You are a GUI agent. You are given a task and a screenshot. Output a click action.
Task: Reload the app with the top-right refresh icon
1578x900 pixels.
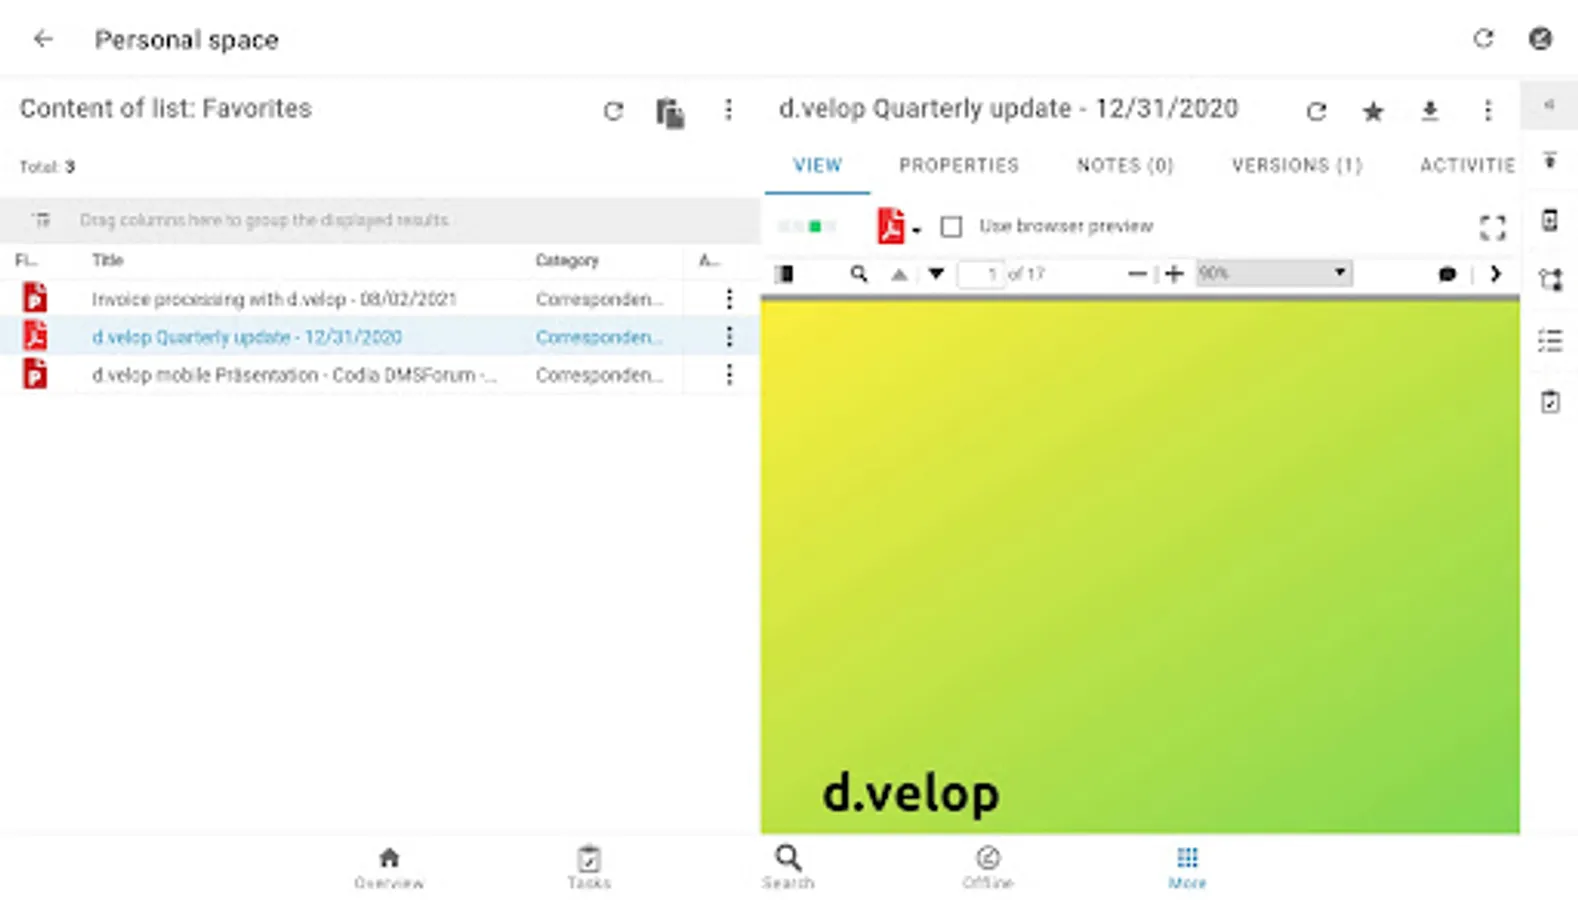coord(1483,38)
